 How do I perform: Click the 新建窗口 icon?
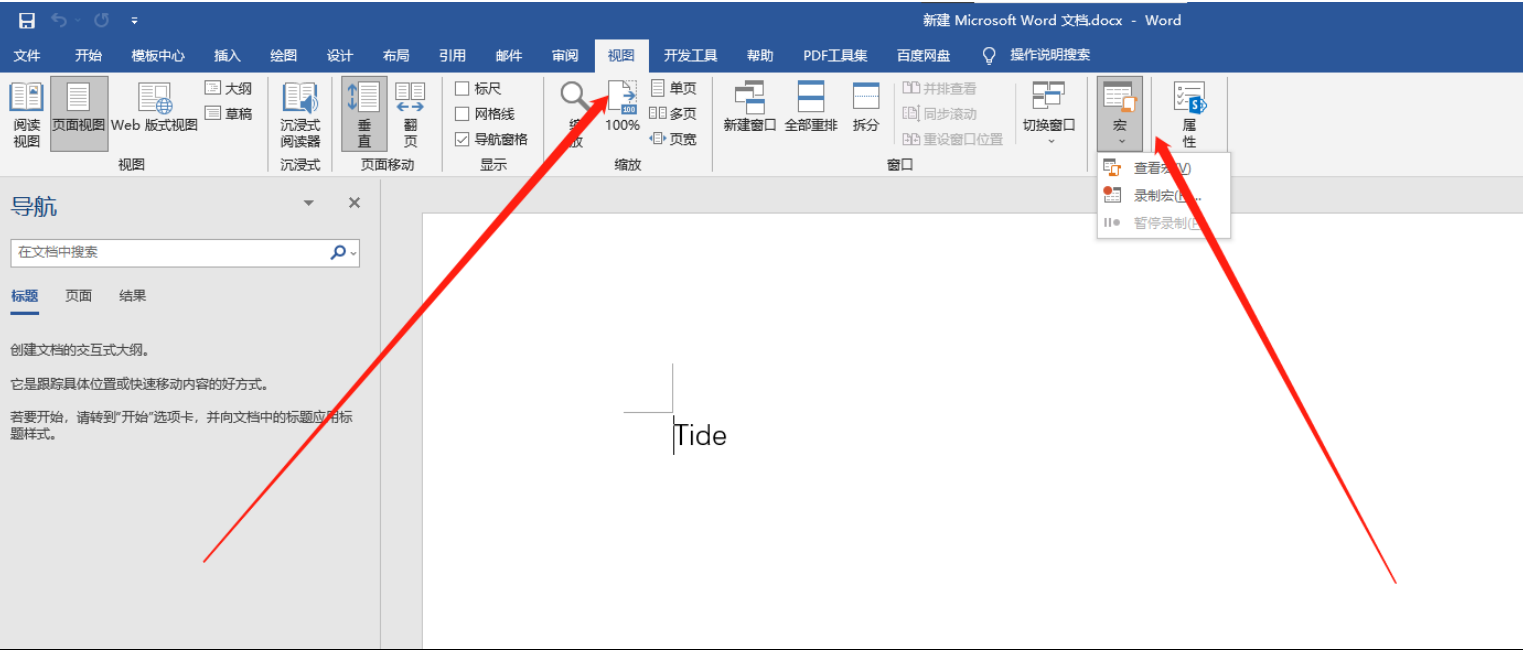[748, 105]
